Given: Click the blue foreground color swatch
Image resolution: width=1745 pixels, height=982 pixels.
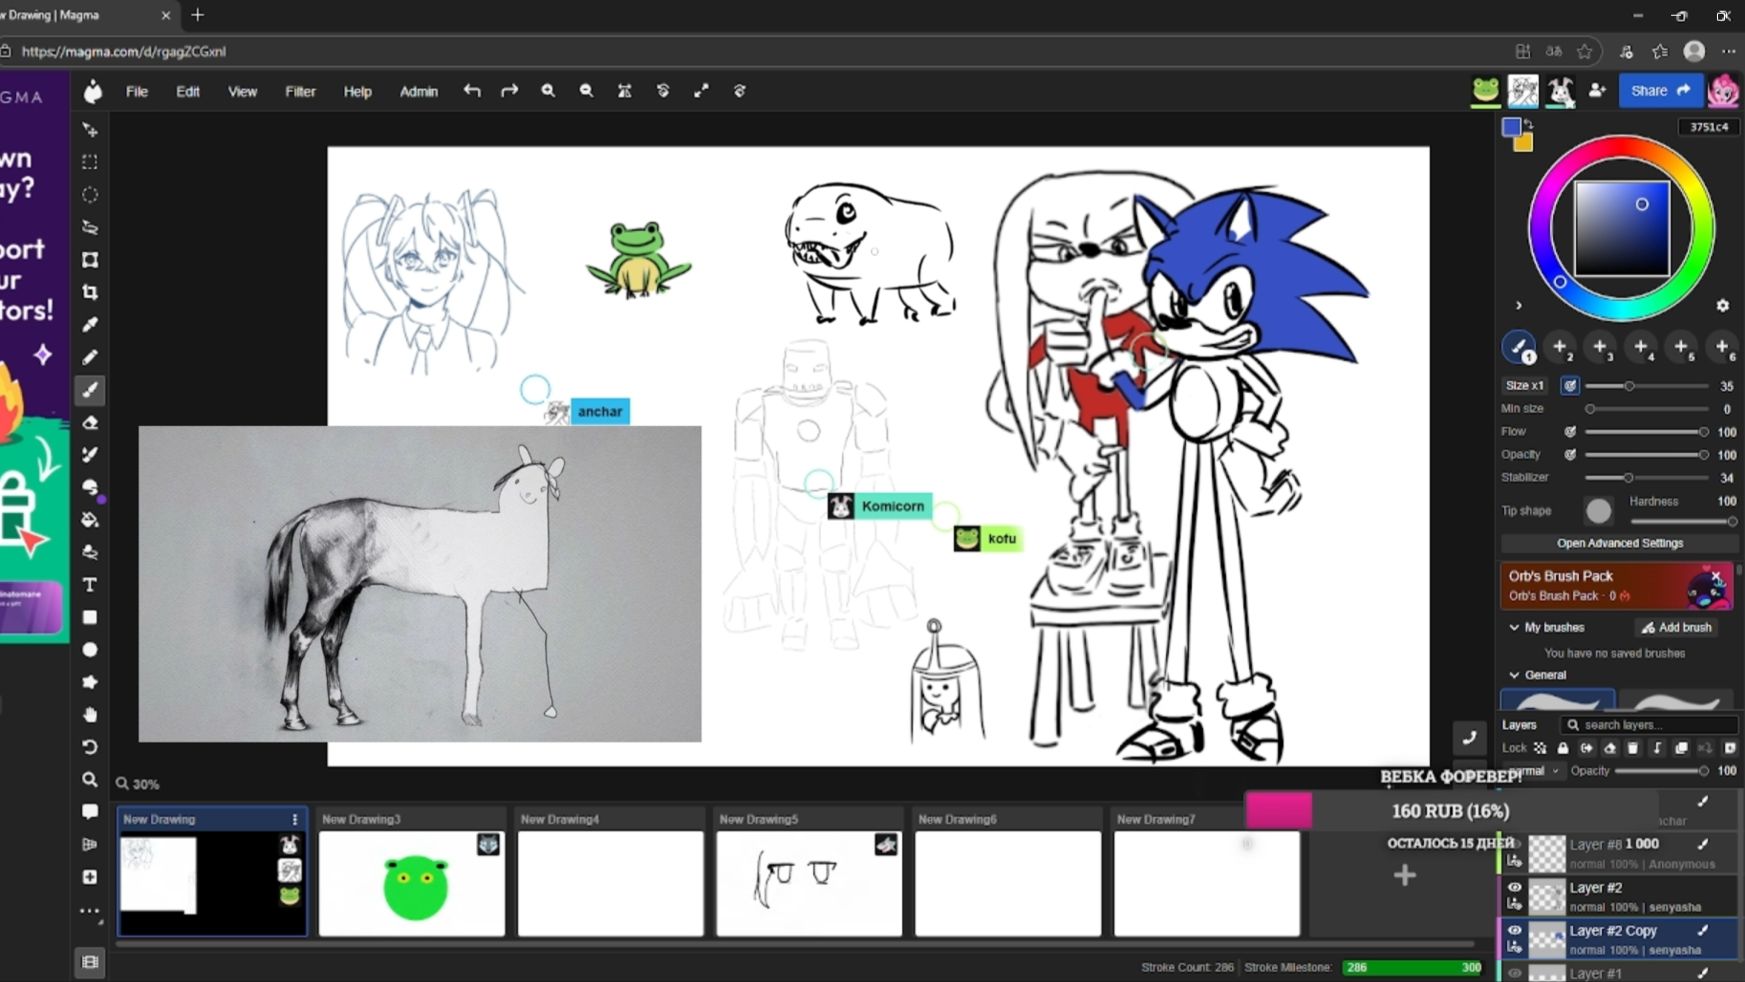Looking at the screenshot, I should click(x=1512, y=127).
